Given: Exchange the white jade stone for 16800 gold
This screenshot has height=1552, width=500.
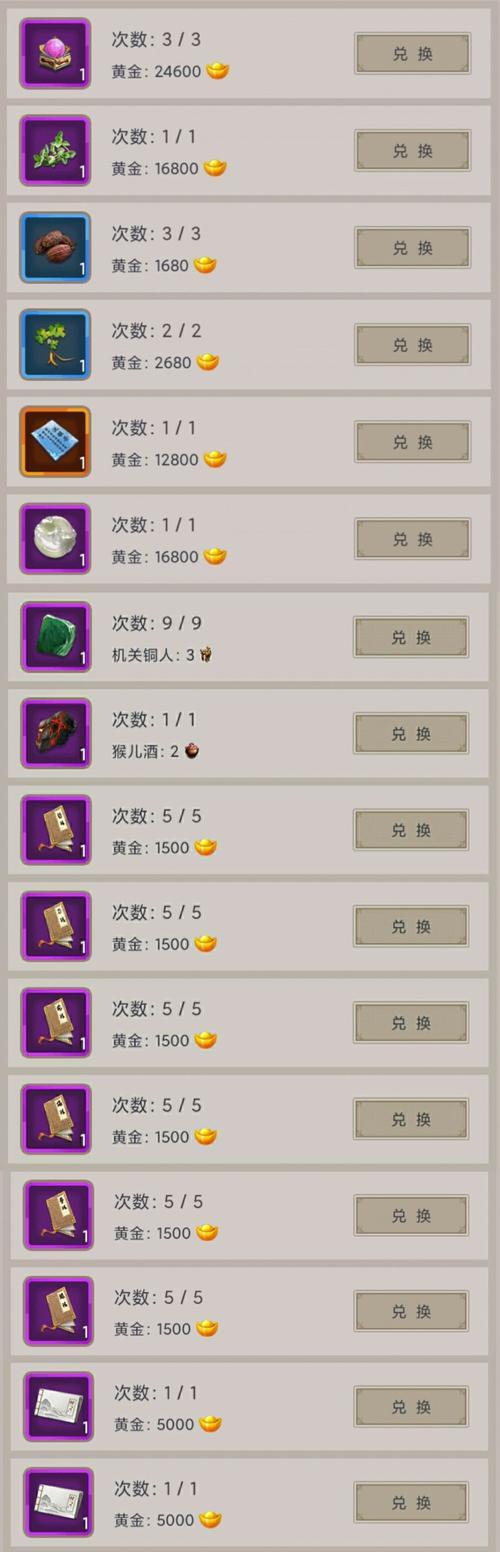Looking at the screenshot, I should point(412,539).
